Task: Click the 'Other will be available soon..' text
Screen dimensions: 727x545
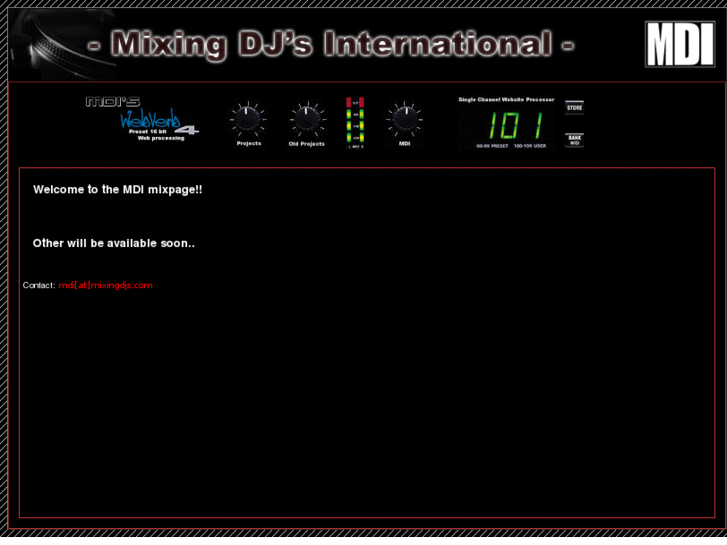Action: pyautogui.click(x=114, y=243)
